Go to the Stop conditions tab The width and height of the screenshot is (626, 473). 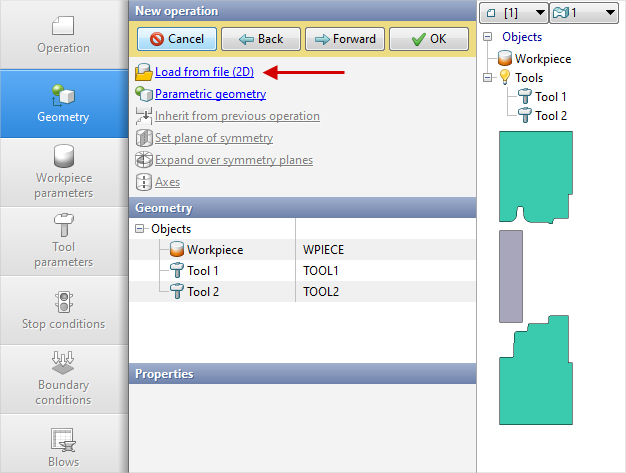(64, 310)
